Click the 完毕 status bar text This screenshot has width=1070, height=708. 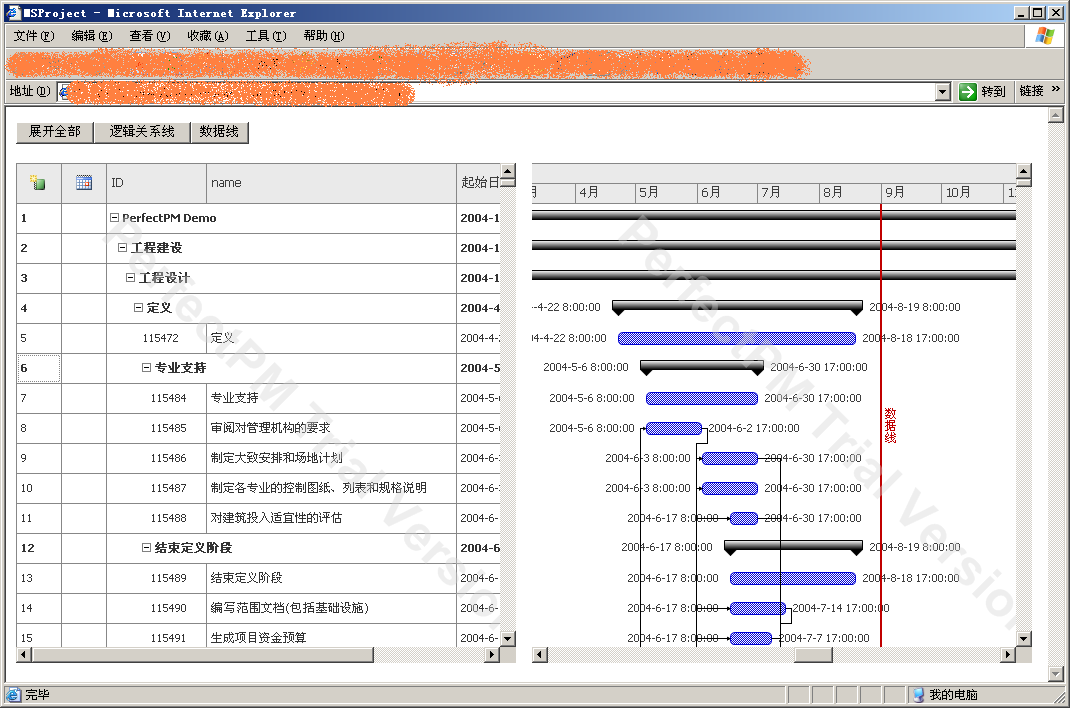click(38, 694)
